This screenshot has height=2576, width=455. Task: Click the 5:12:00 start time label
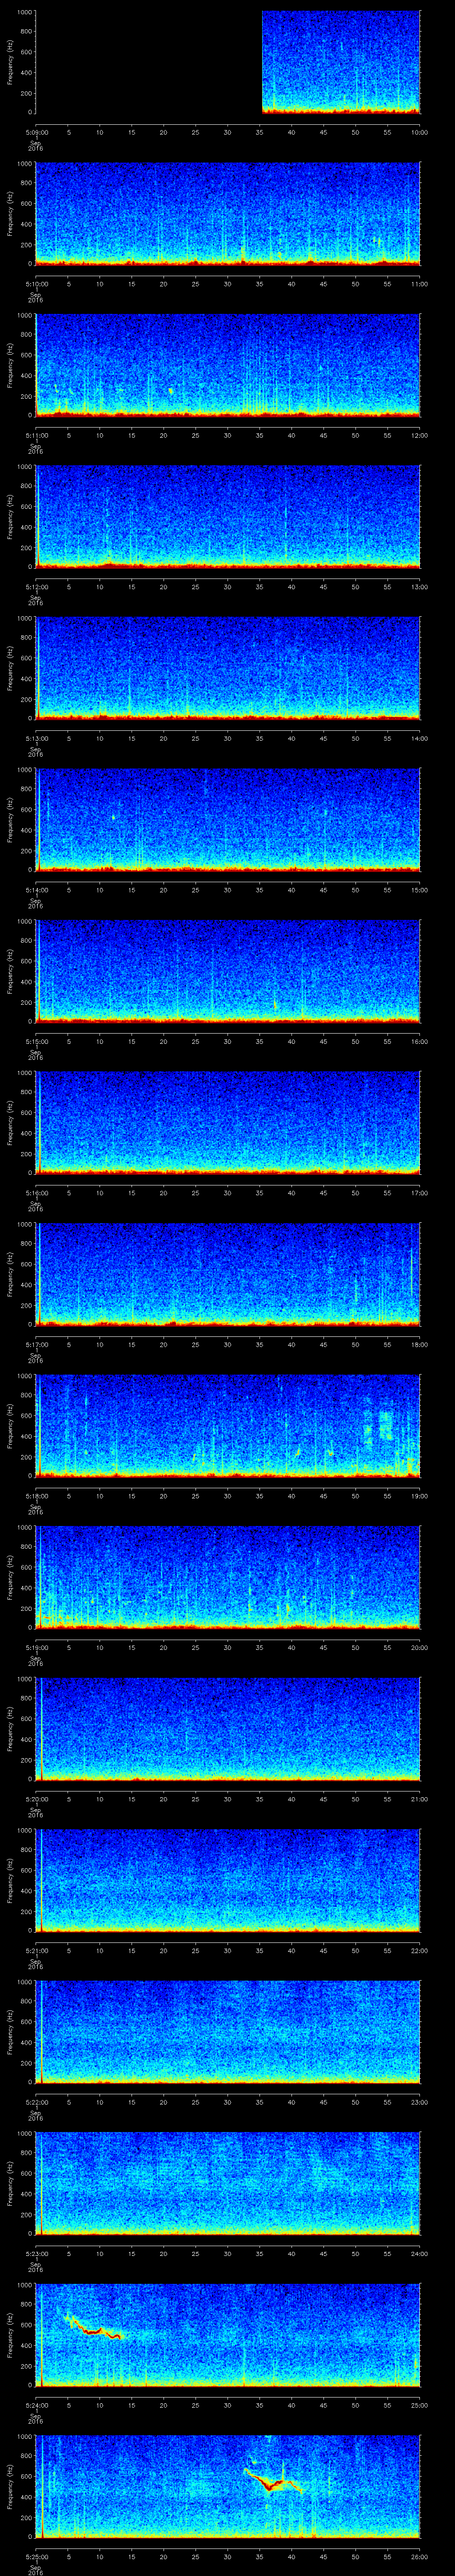tap(36, 587)
